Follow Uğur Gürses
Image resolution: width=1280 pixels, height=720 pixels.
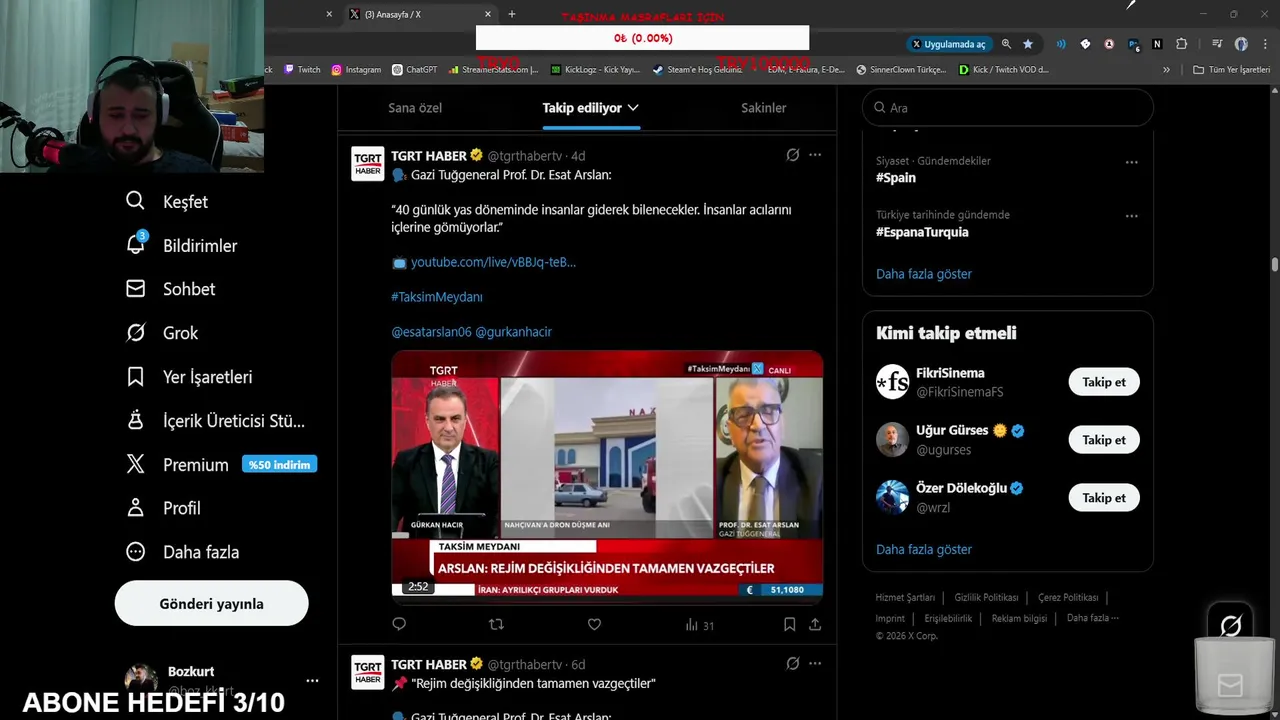click(1104, 440)
